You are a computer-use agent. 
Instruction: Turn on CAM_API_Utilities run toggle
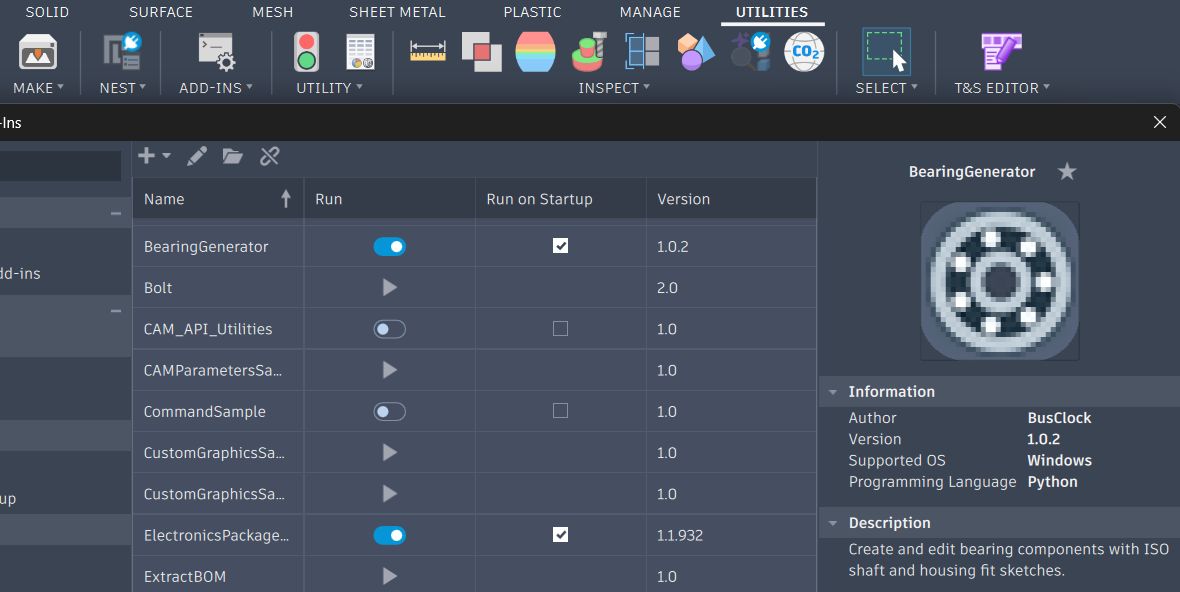tap(389, 329)
